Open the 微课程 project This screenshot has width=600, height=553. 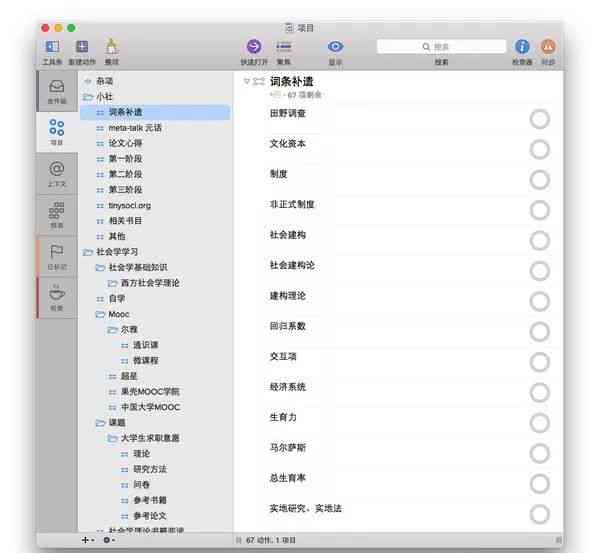tap(146, 361)
